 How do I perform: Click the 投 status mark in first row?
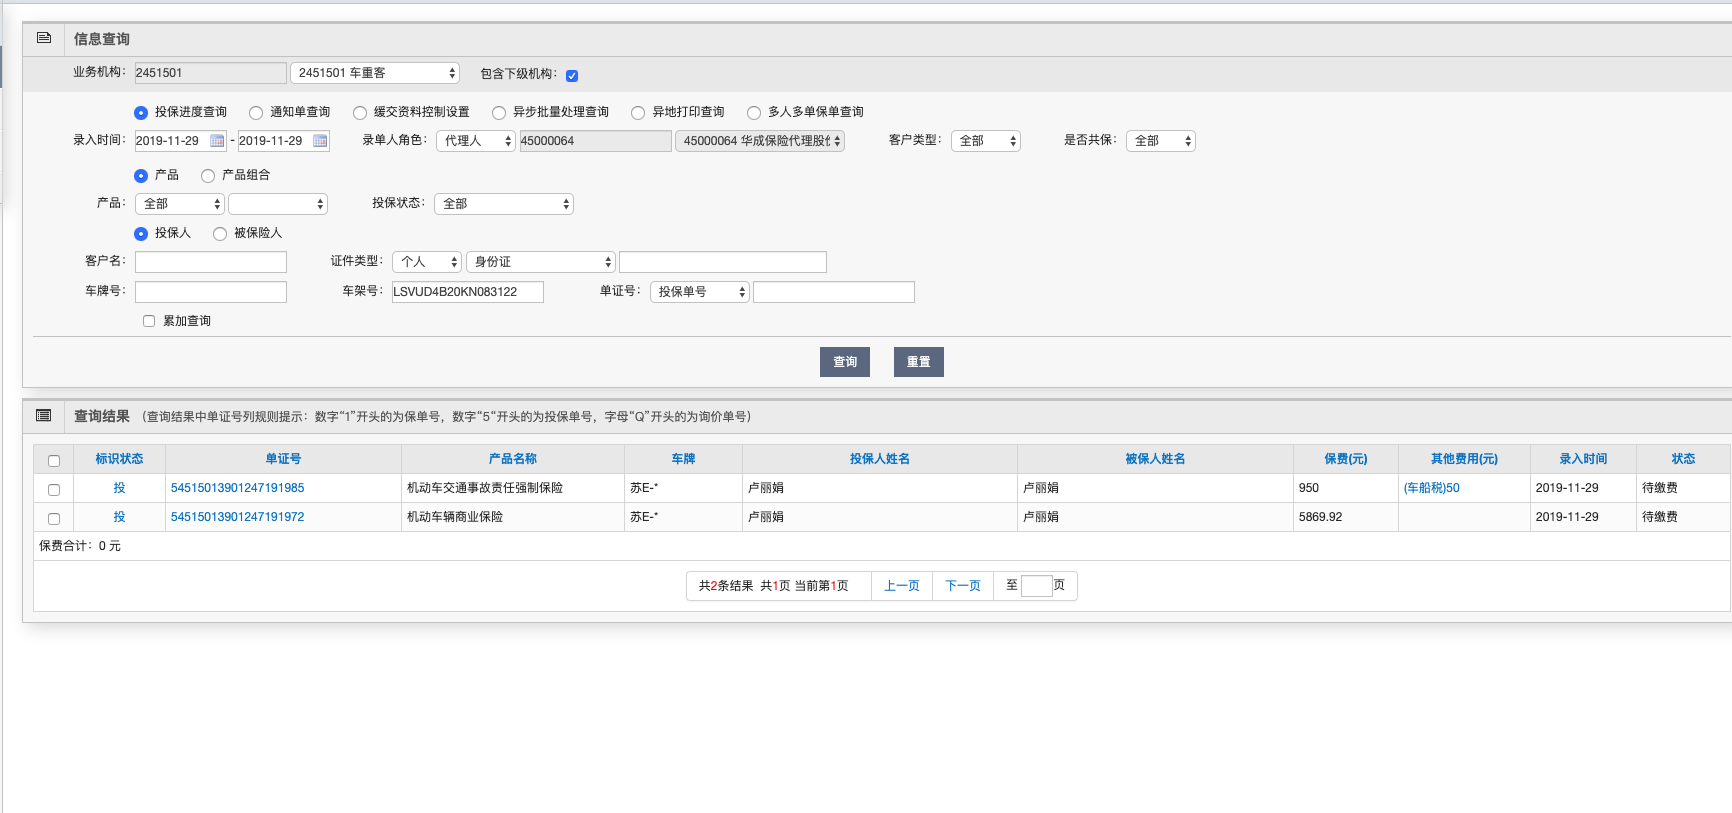pyautogui.click(x=119, y=488)
